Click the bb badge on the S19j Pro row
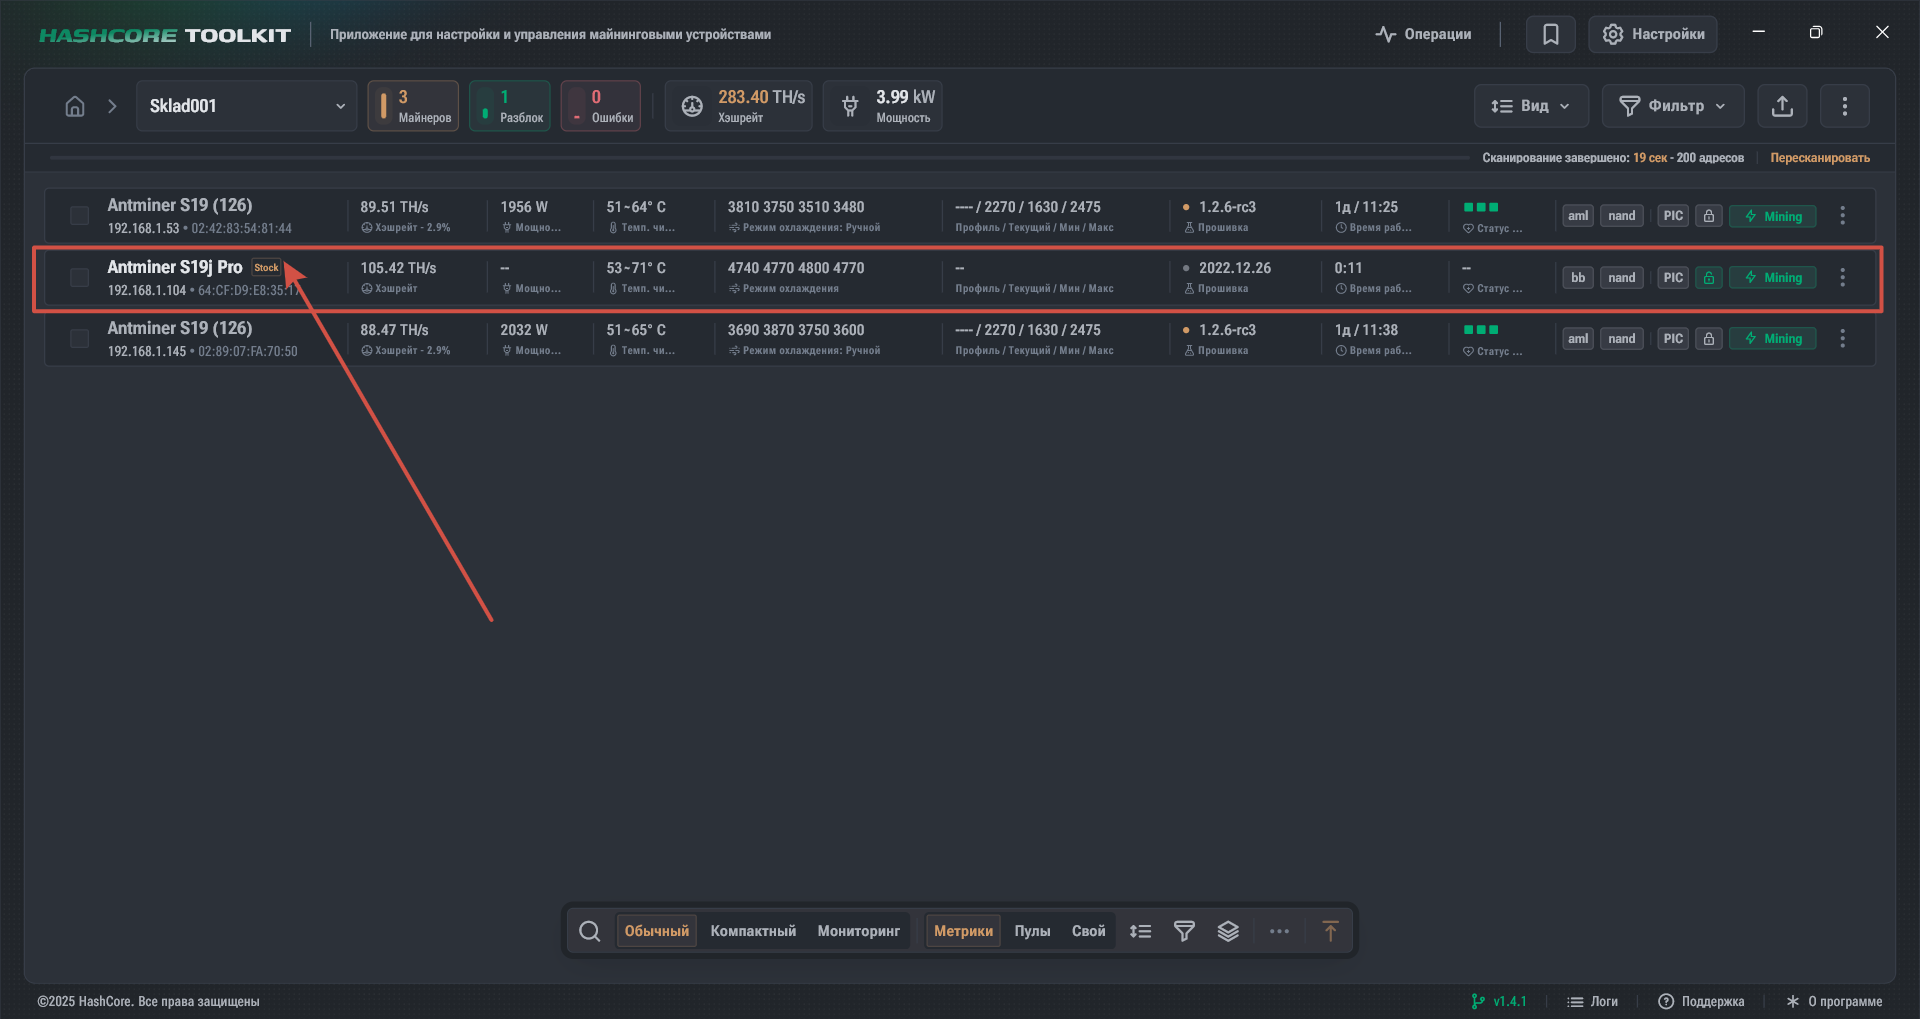1920x1019 pixels. tap(1578, 278)
